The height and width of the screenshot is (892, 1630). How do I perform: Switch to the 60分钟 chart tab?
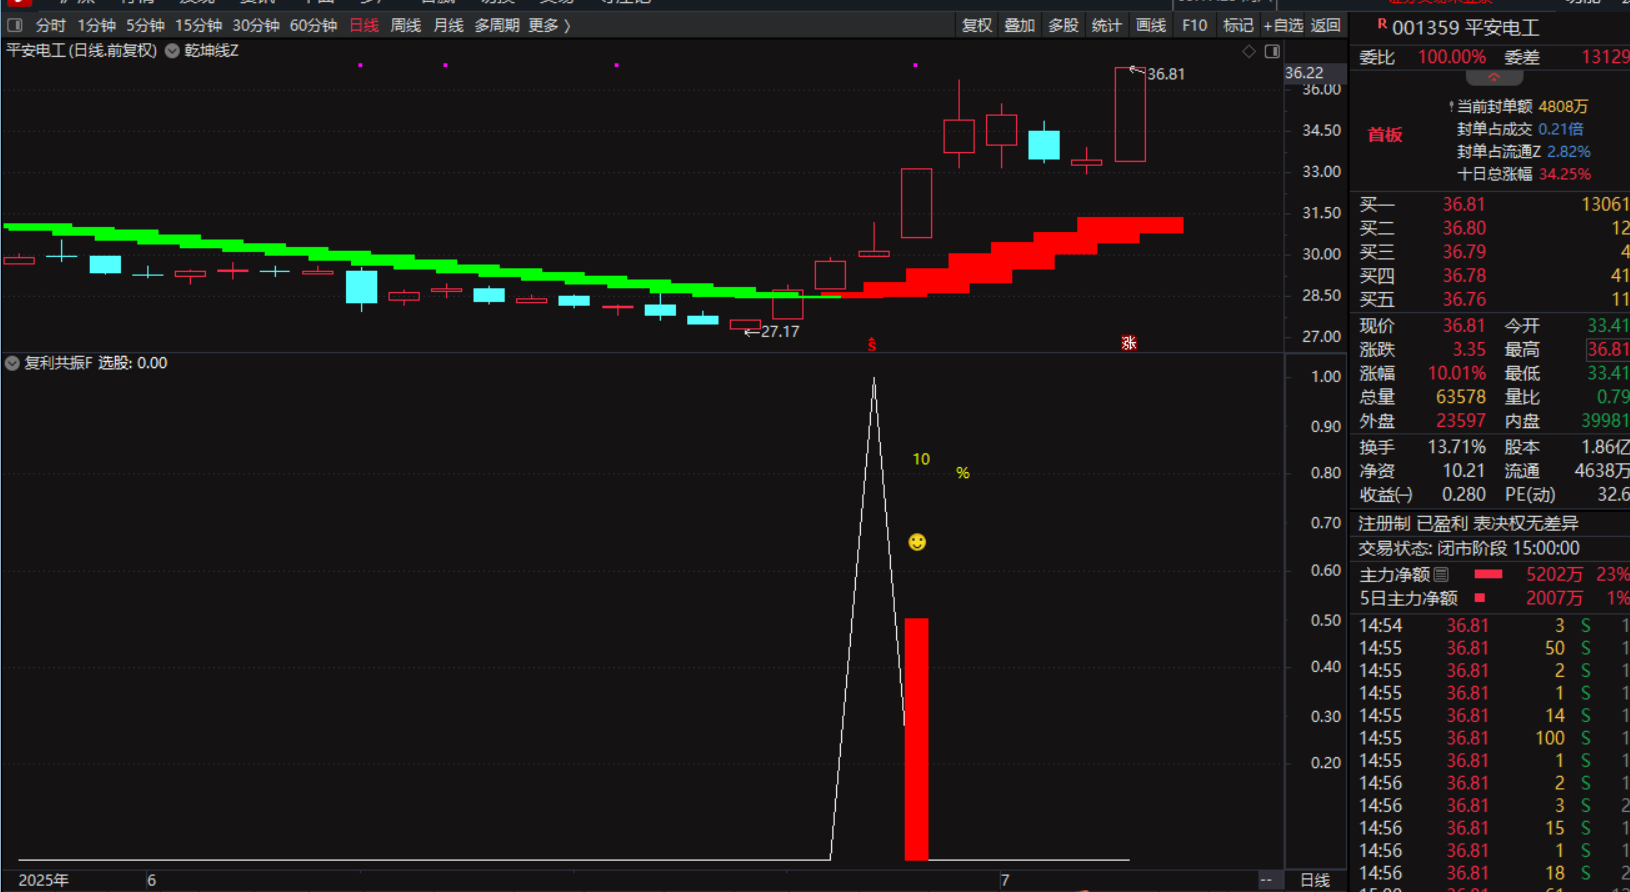click(x=313, y=25)
